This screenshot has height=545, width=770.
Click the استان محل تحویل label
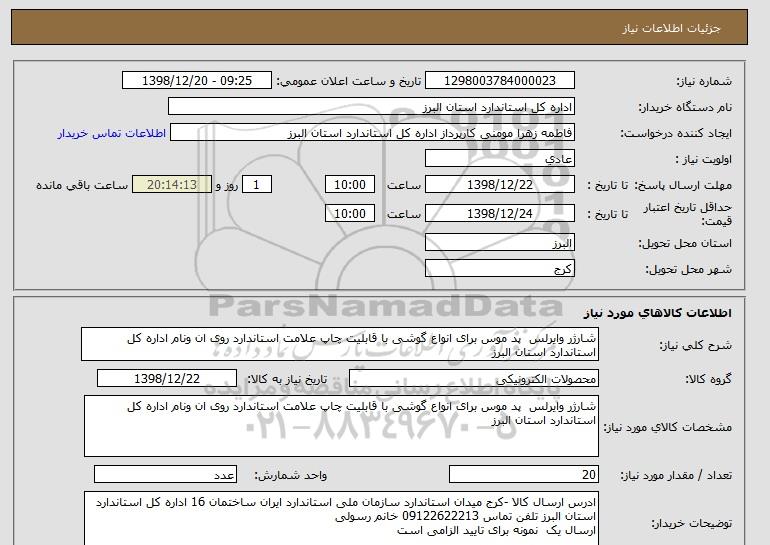[685, 244]
